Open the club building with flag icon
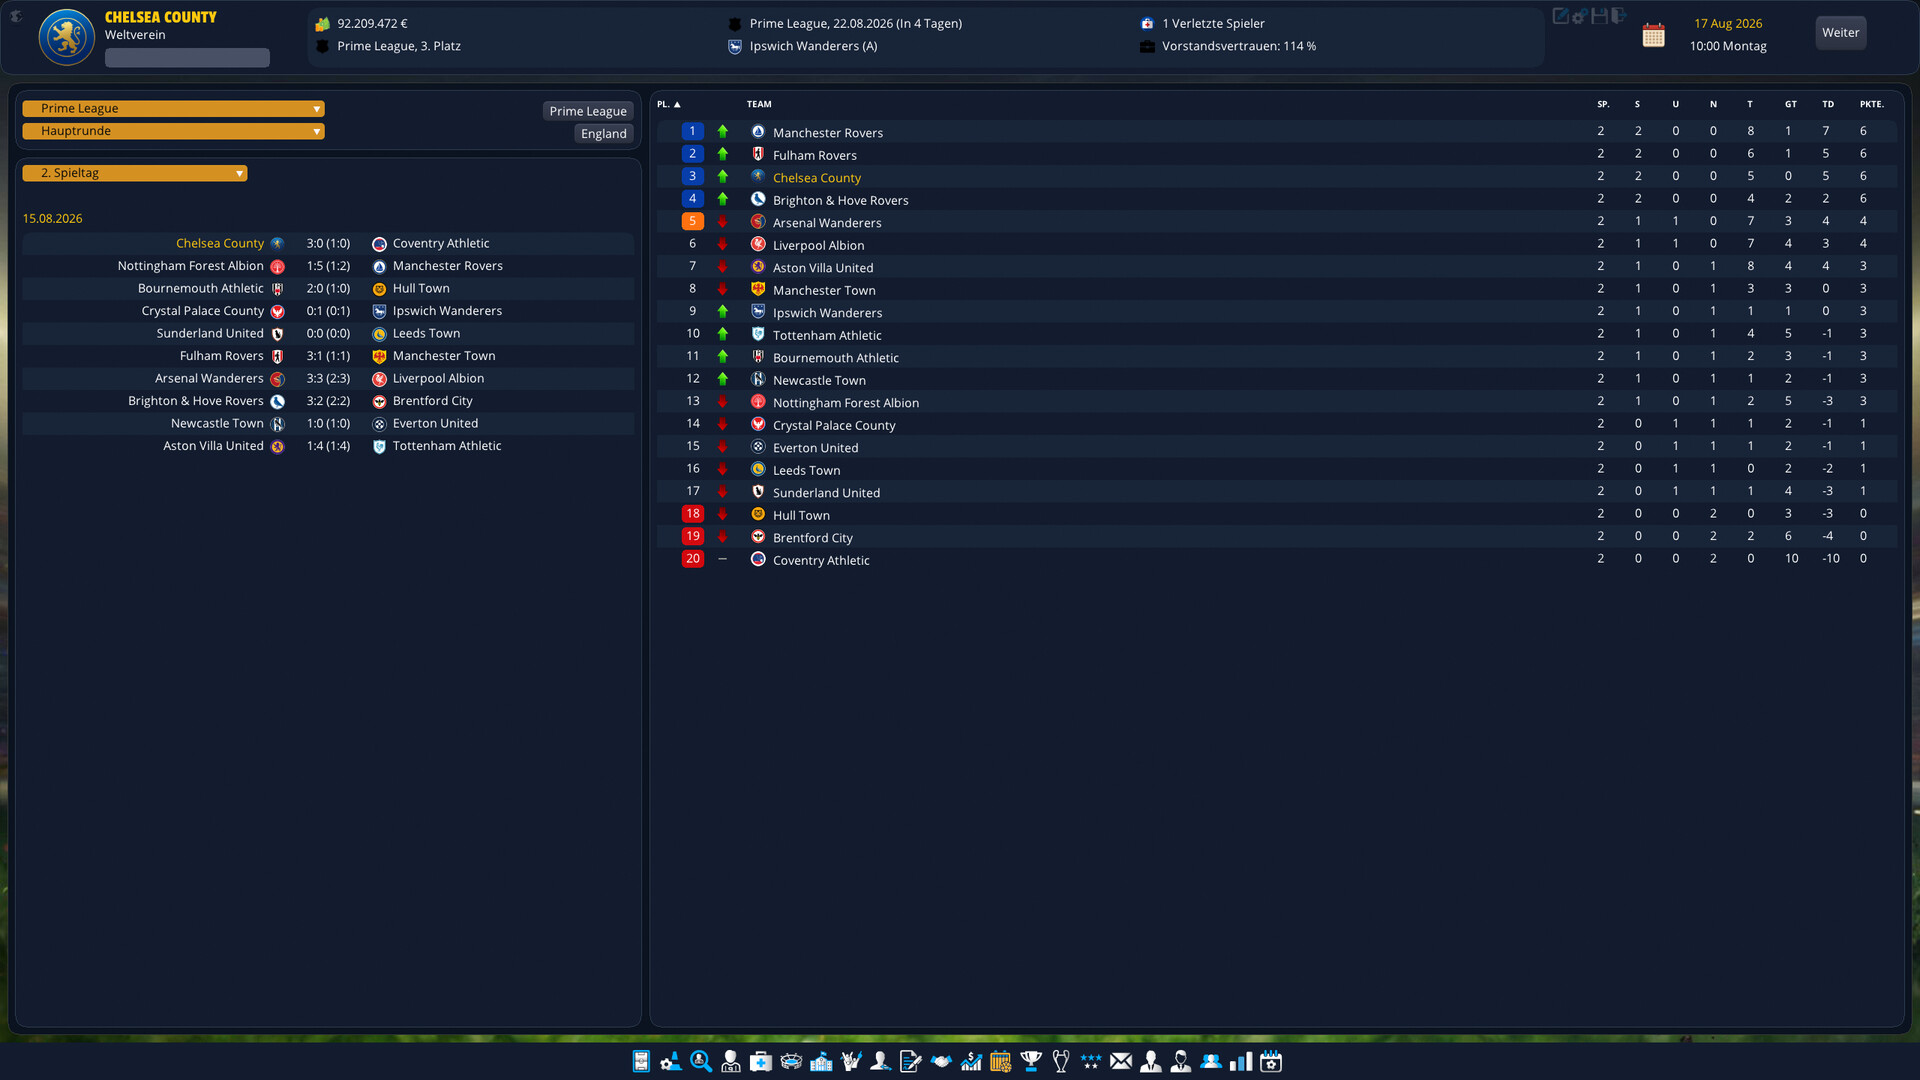Screen dimensions: 1920x1080 pos(821,1061)
